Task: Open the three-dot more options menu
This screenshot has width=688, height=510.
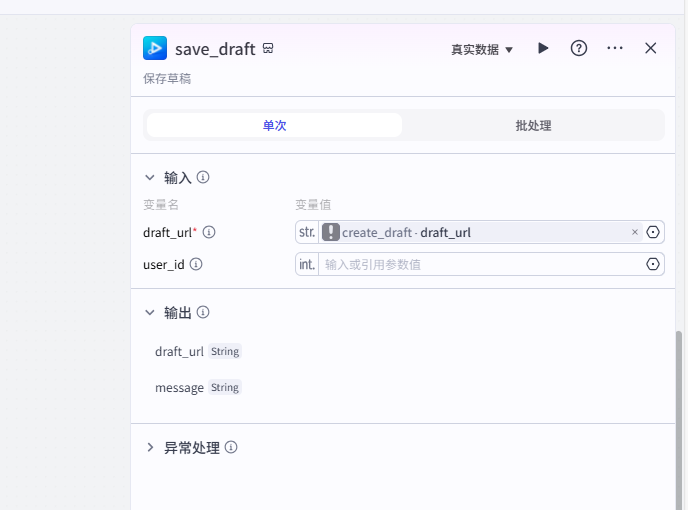Action: (x=615, y=48)
